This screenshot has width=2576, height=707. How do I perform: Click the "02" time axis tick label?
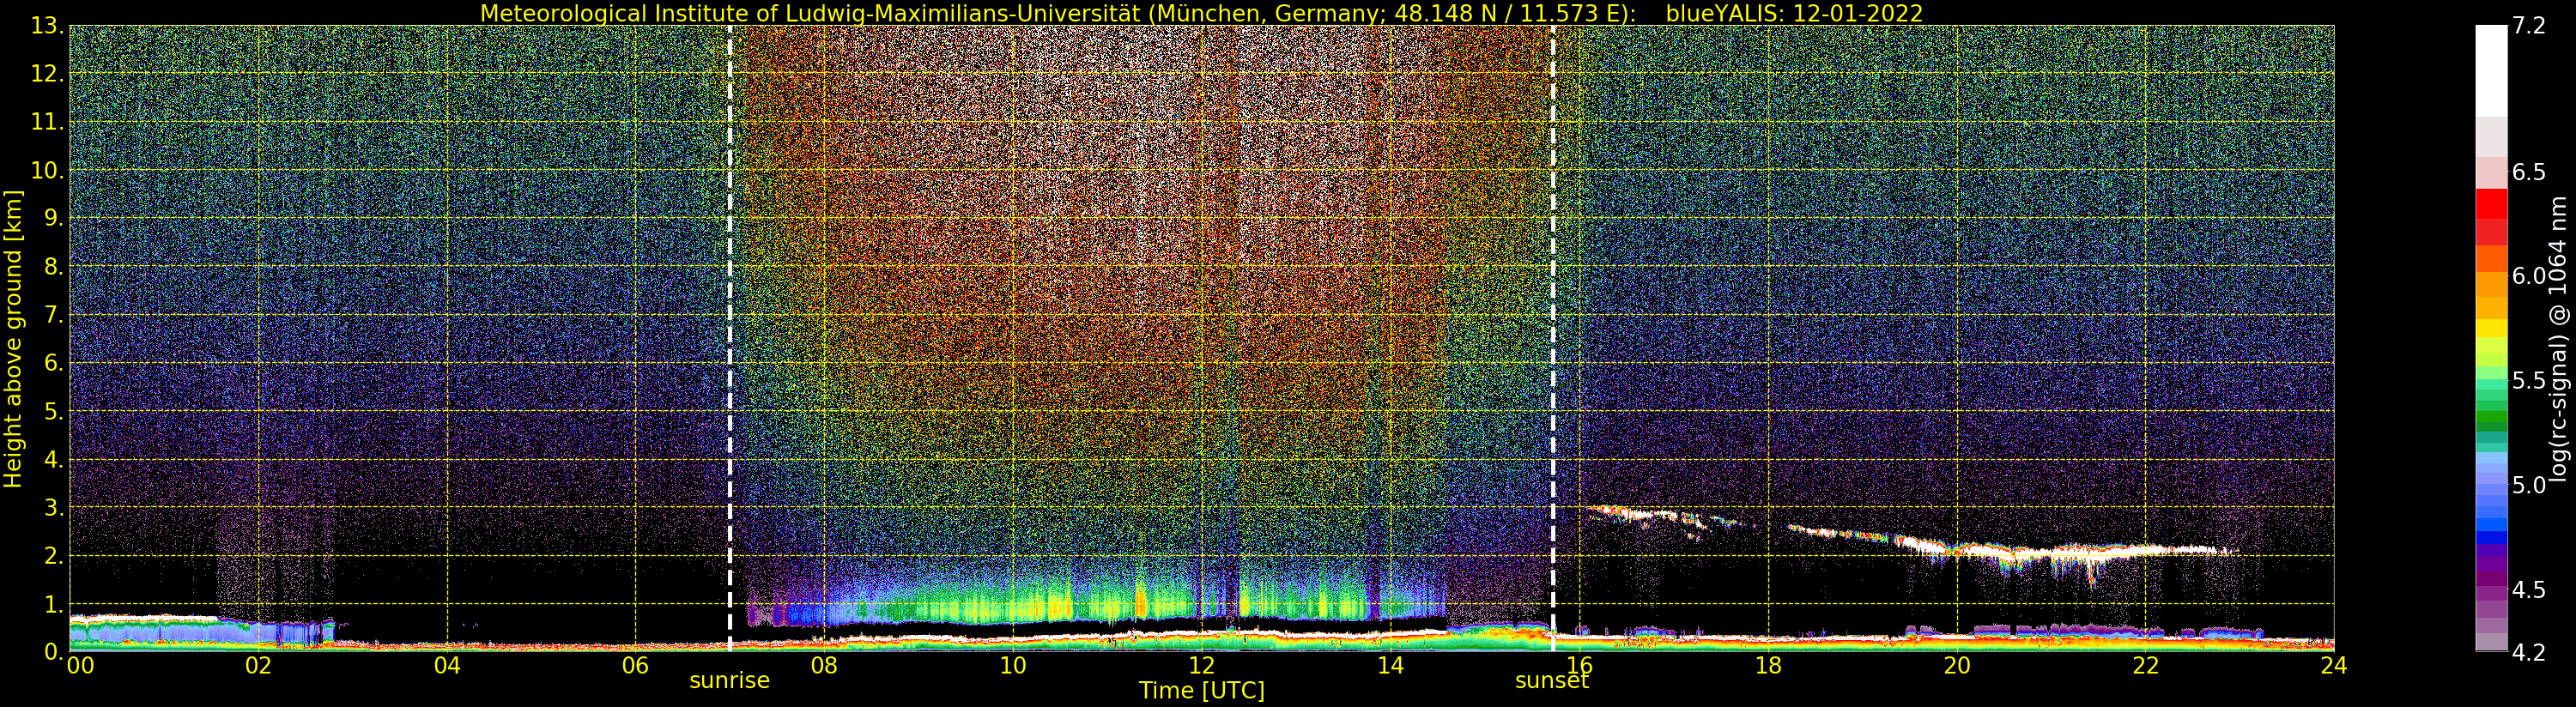(258, 666)
